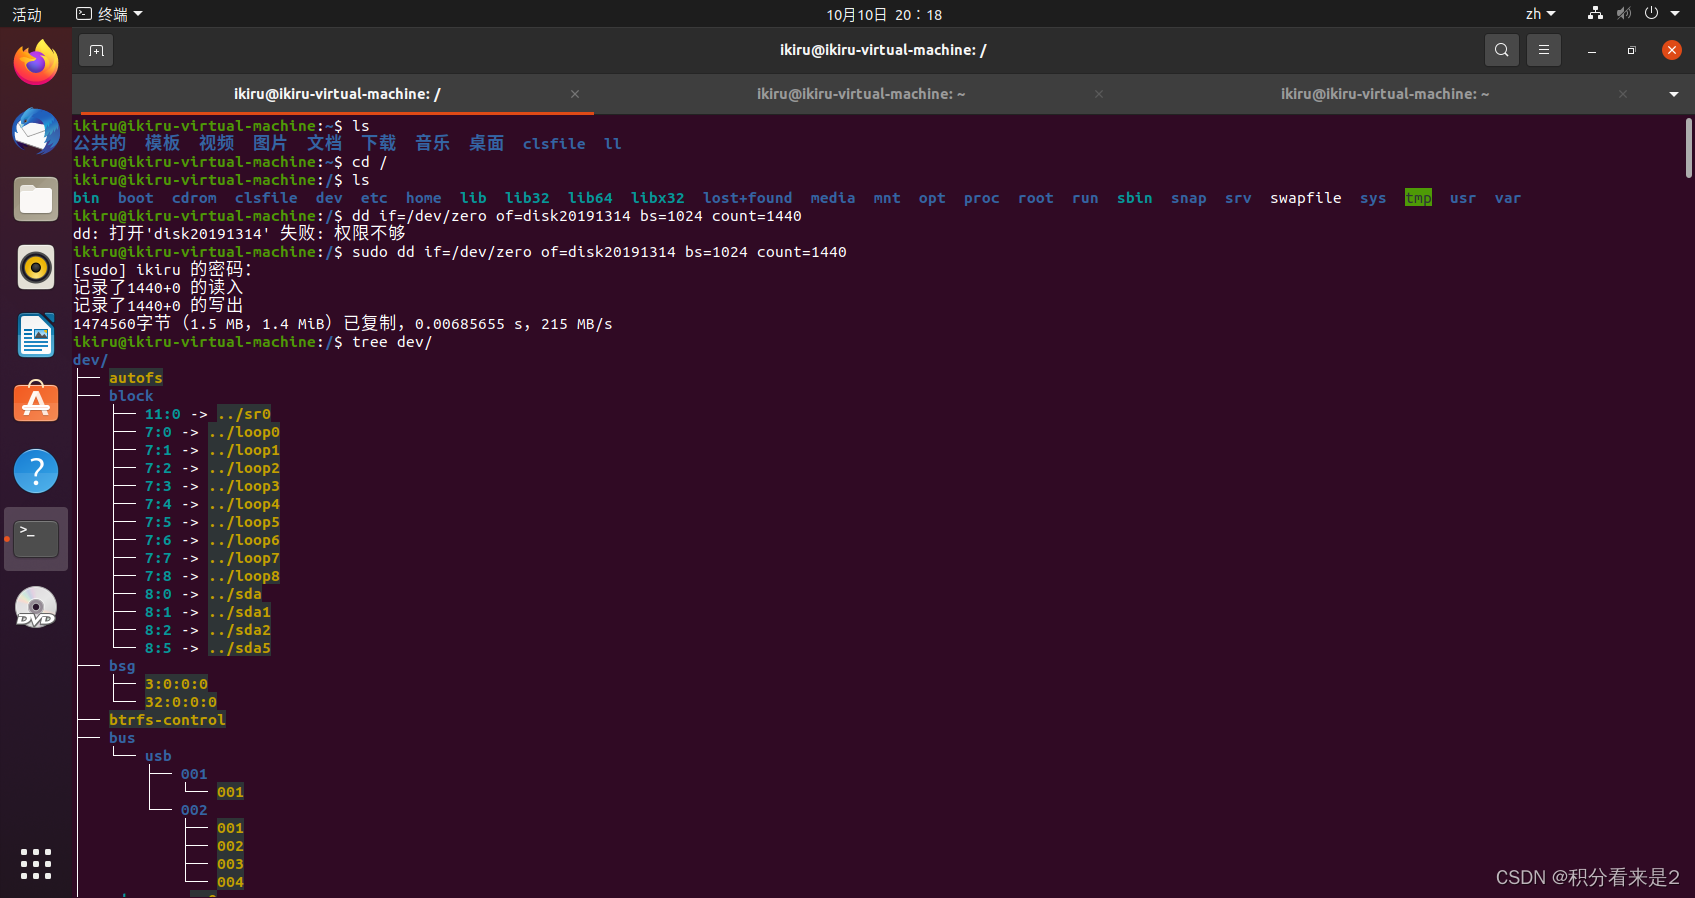The image size is (1695, 898).
Task: Open the 终端 application menu
Action: click(x=110, y=14)
